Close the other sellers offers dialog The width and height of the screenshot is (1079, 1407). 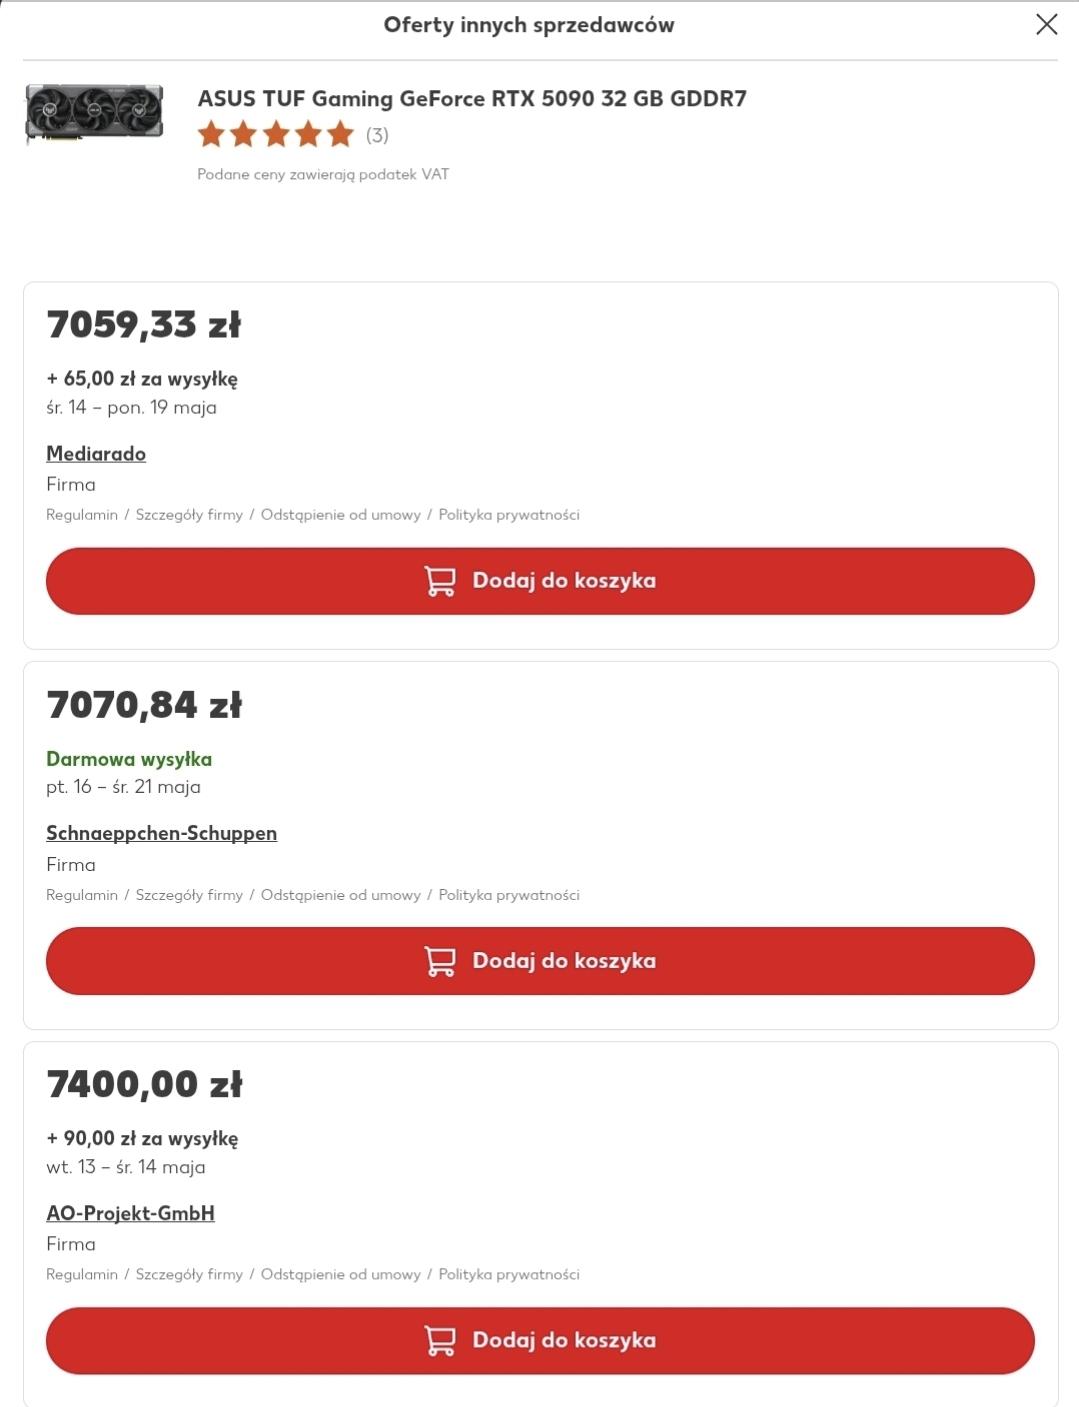point(1046,25)
